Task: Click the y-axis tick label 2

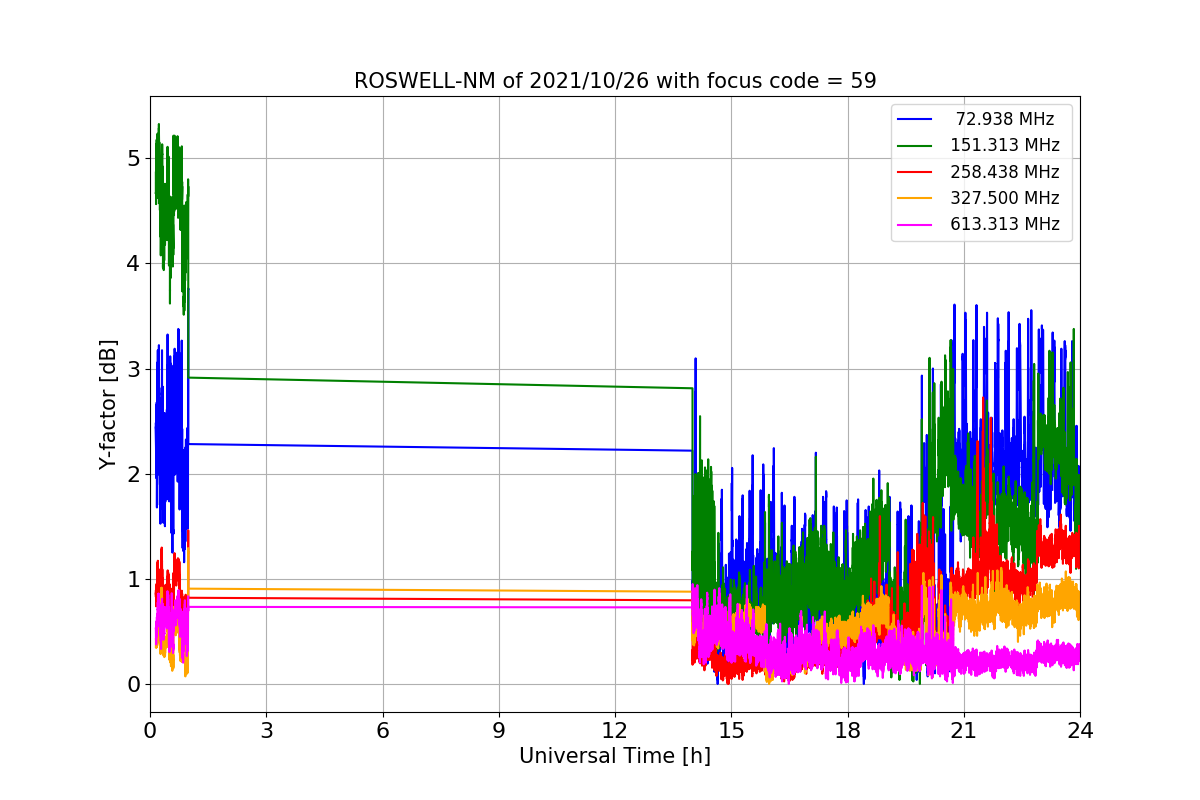Action: [x=133, y=474]
